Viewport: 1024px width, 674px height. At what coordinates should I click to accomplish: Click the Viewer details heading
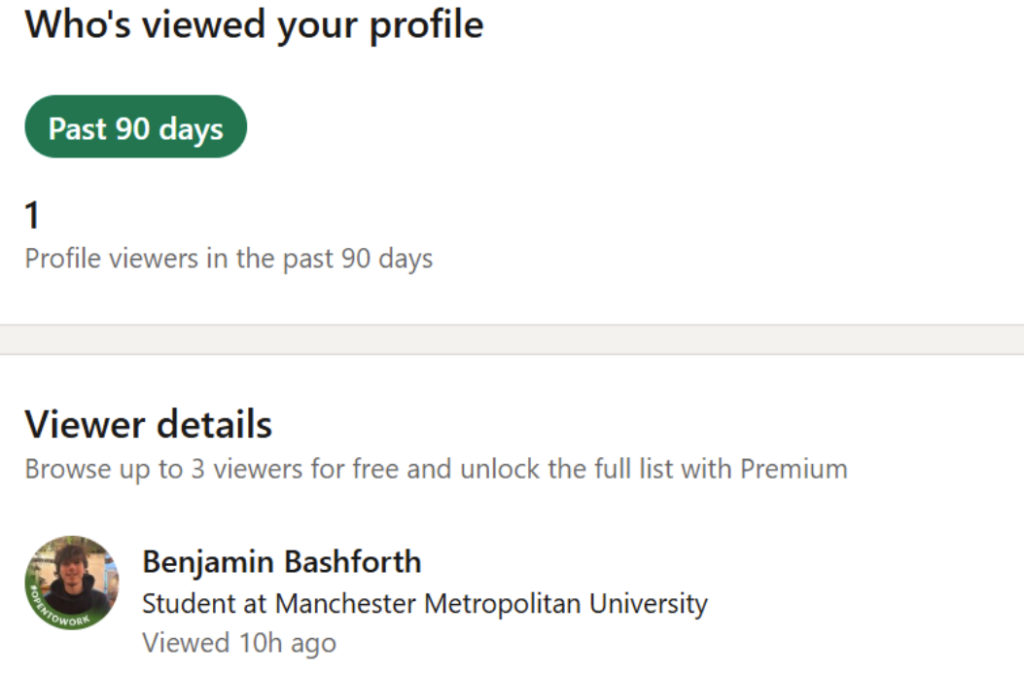point(148,424)
